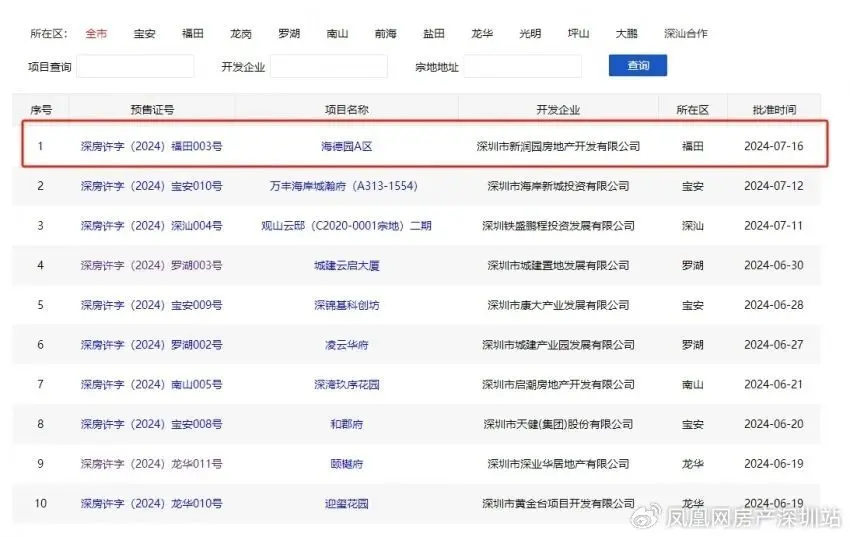This screenshot has height=537, width=850.
Task: Open project 城建云启大厦
Action: (346, 266)
